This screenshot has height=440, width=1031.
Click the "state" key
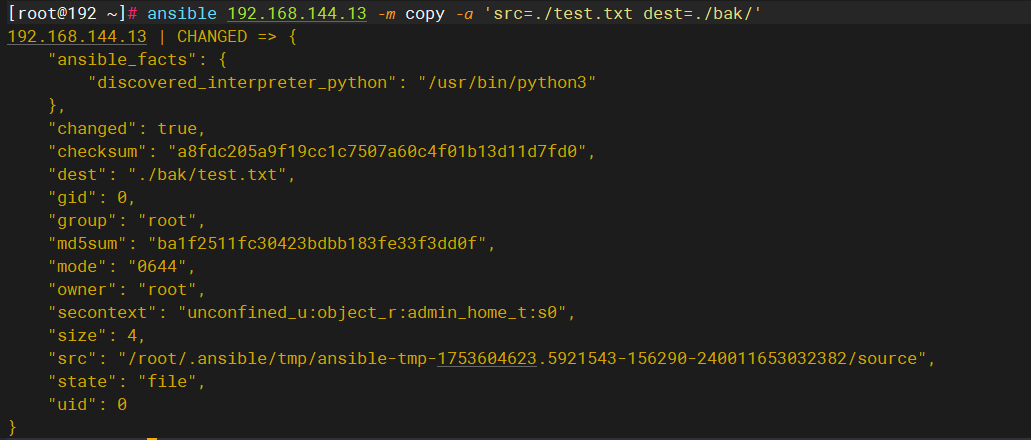click(x=84, y=381)
